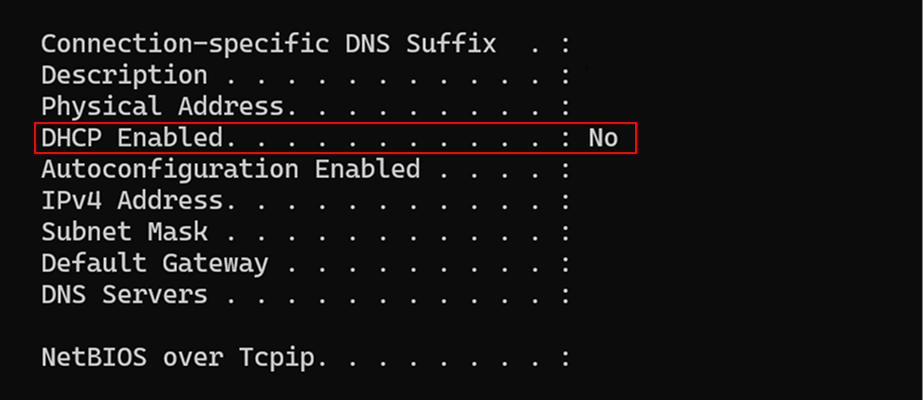Click the colon ending the Autoconfiguration Enabled line

pos(566,171)
